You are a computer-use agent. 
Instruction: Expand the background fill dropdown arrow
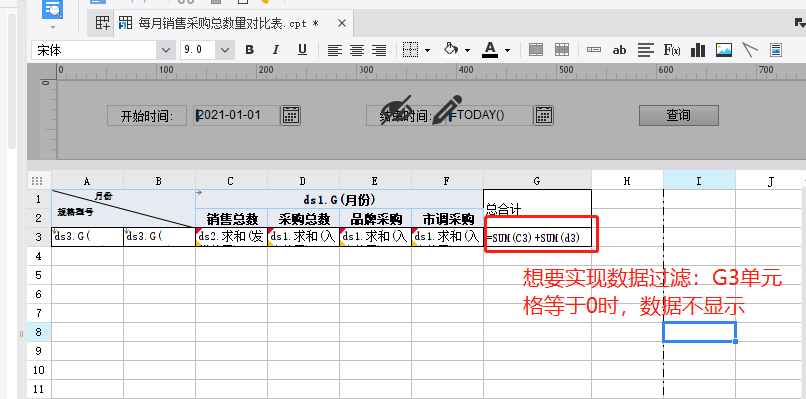467,50
